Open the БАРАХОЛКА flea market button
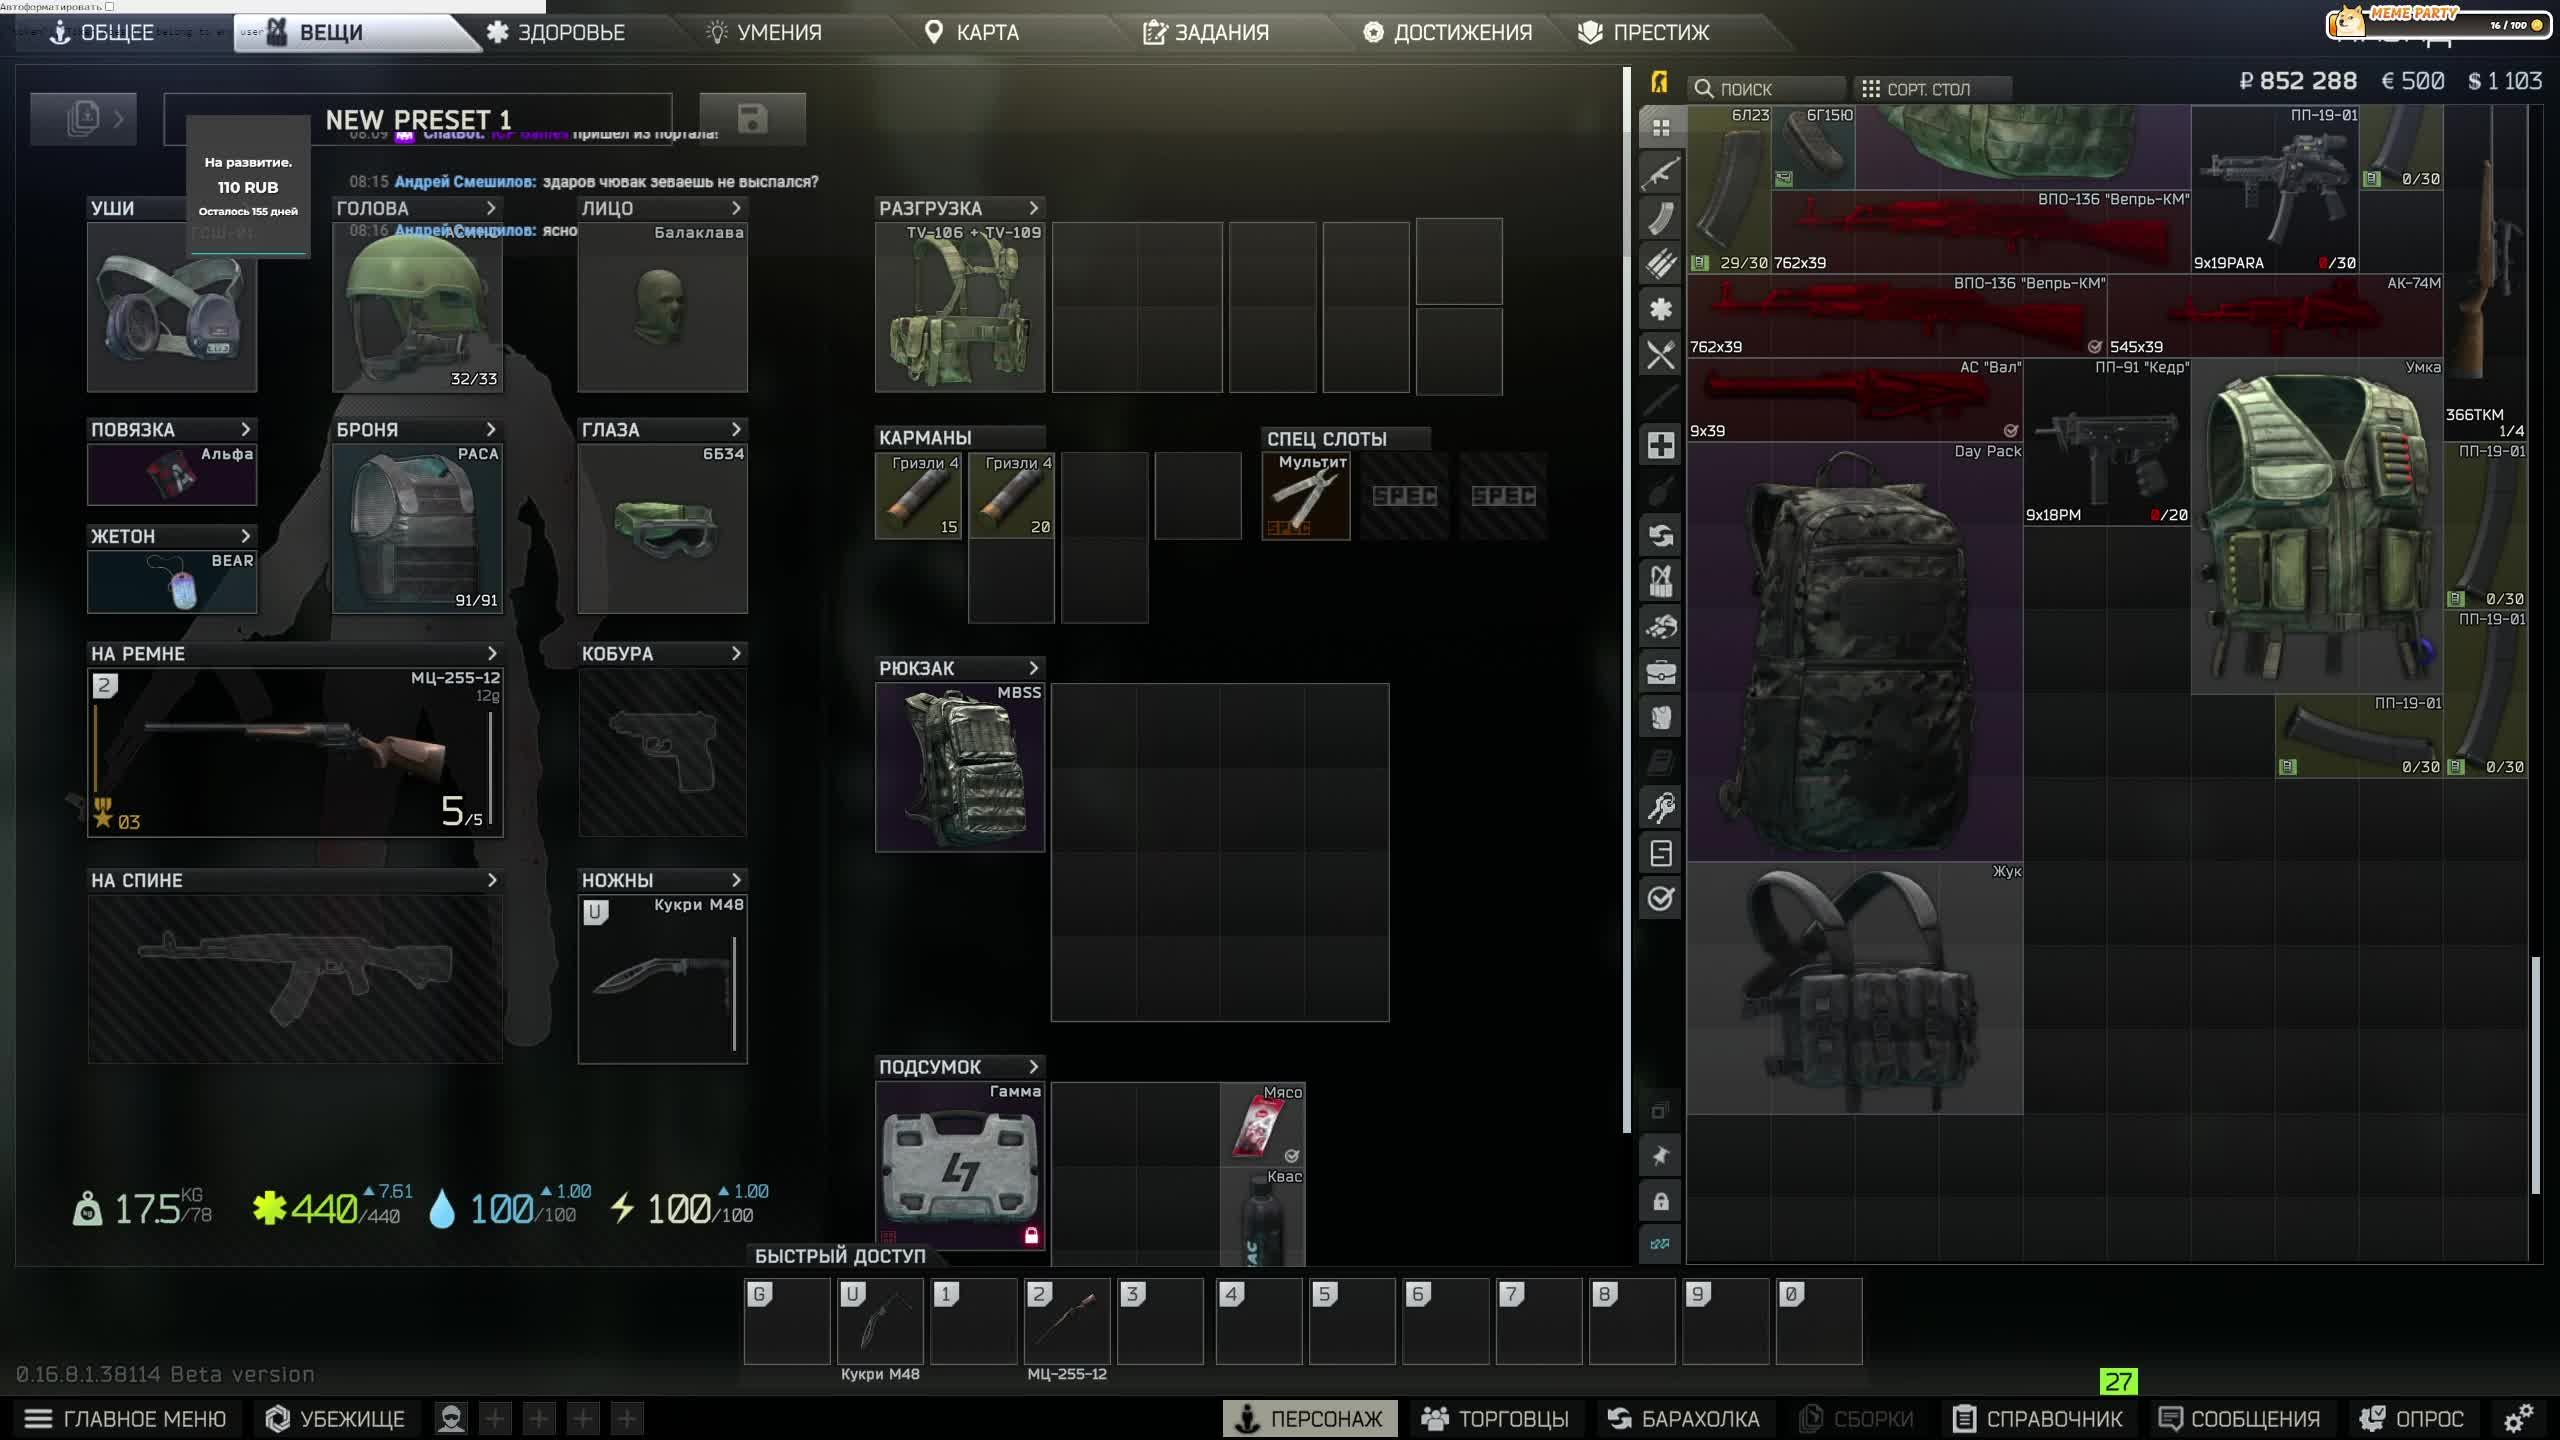Viewport: 2560px width, 1440px height. coord(1683,1418)
